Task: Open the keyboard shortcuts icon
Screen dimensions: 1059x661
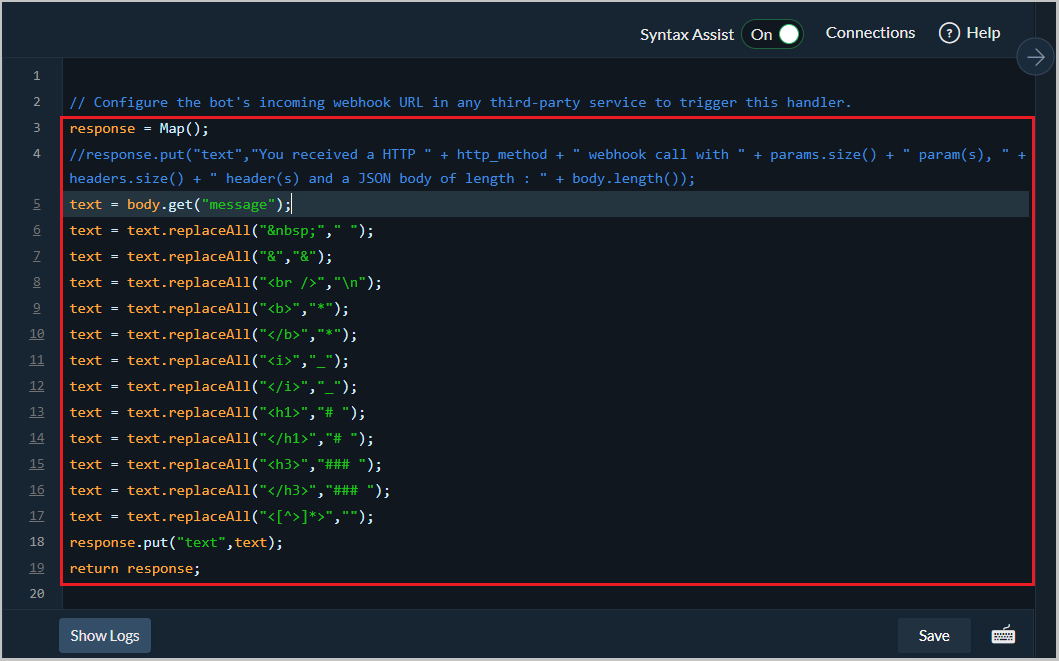Action: pyautogui.click(x=1003, y=635)
